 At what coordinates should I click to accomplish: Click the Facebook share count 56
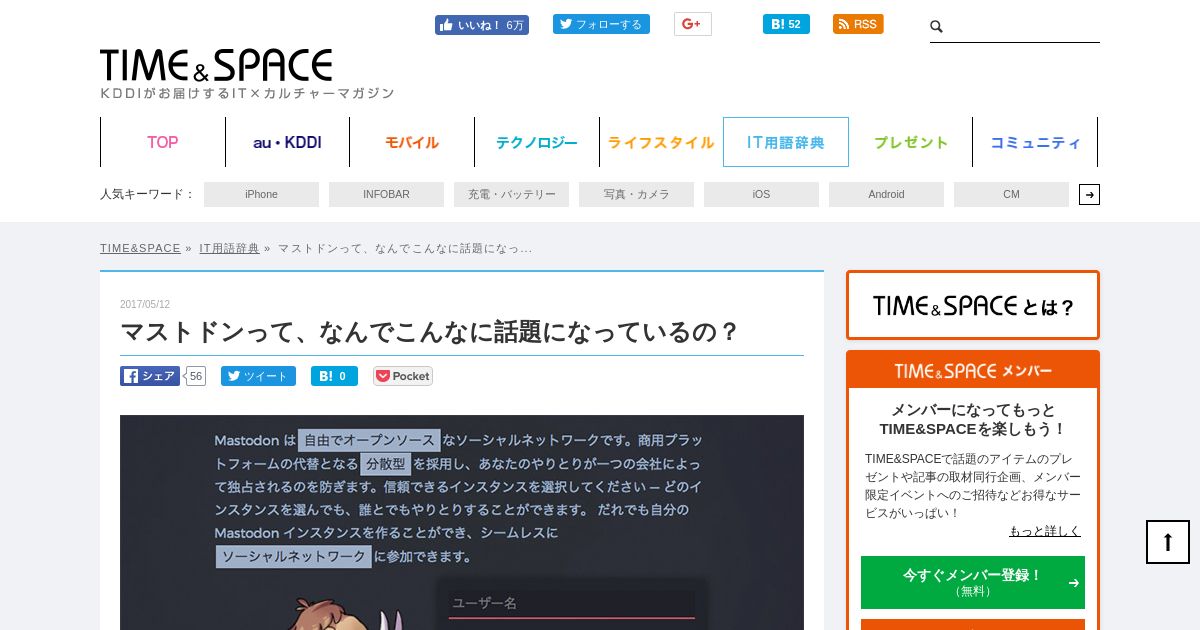point(196,376)
